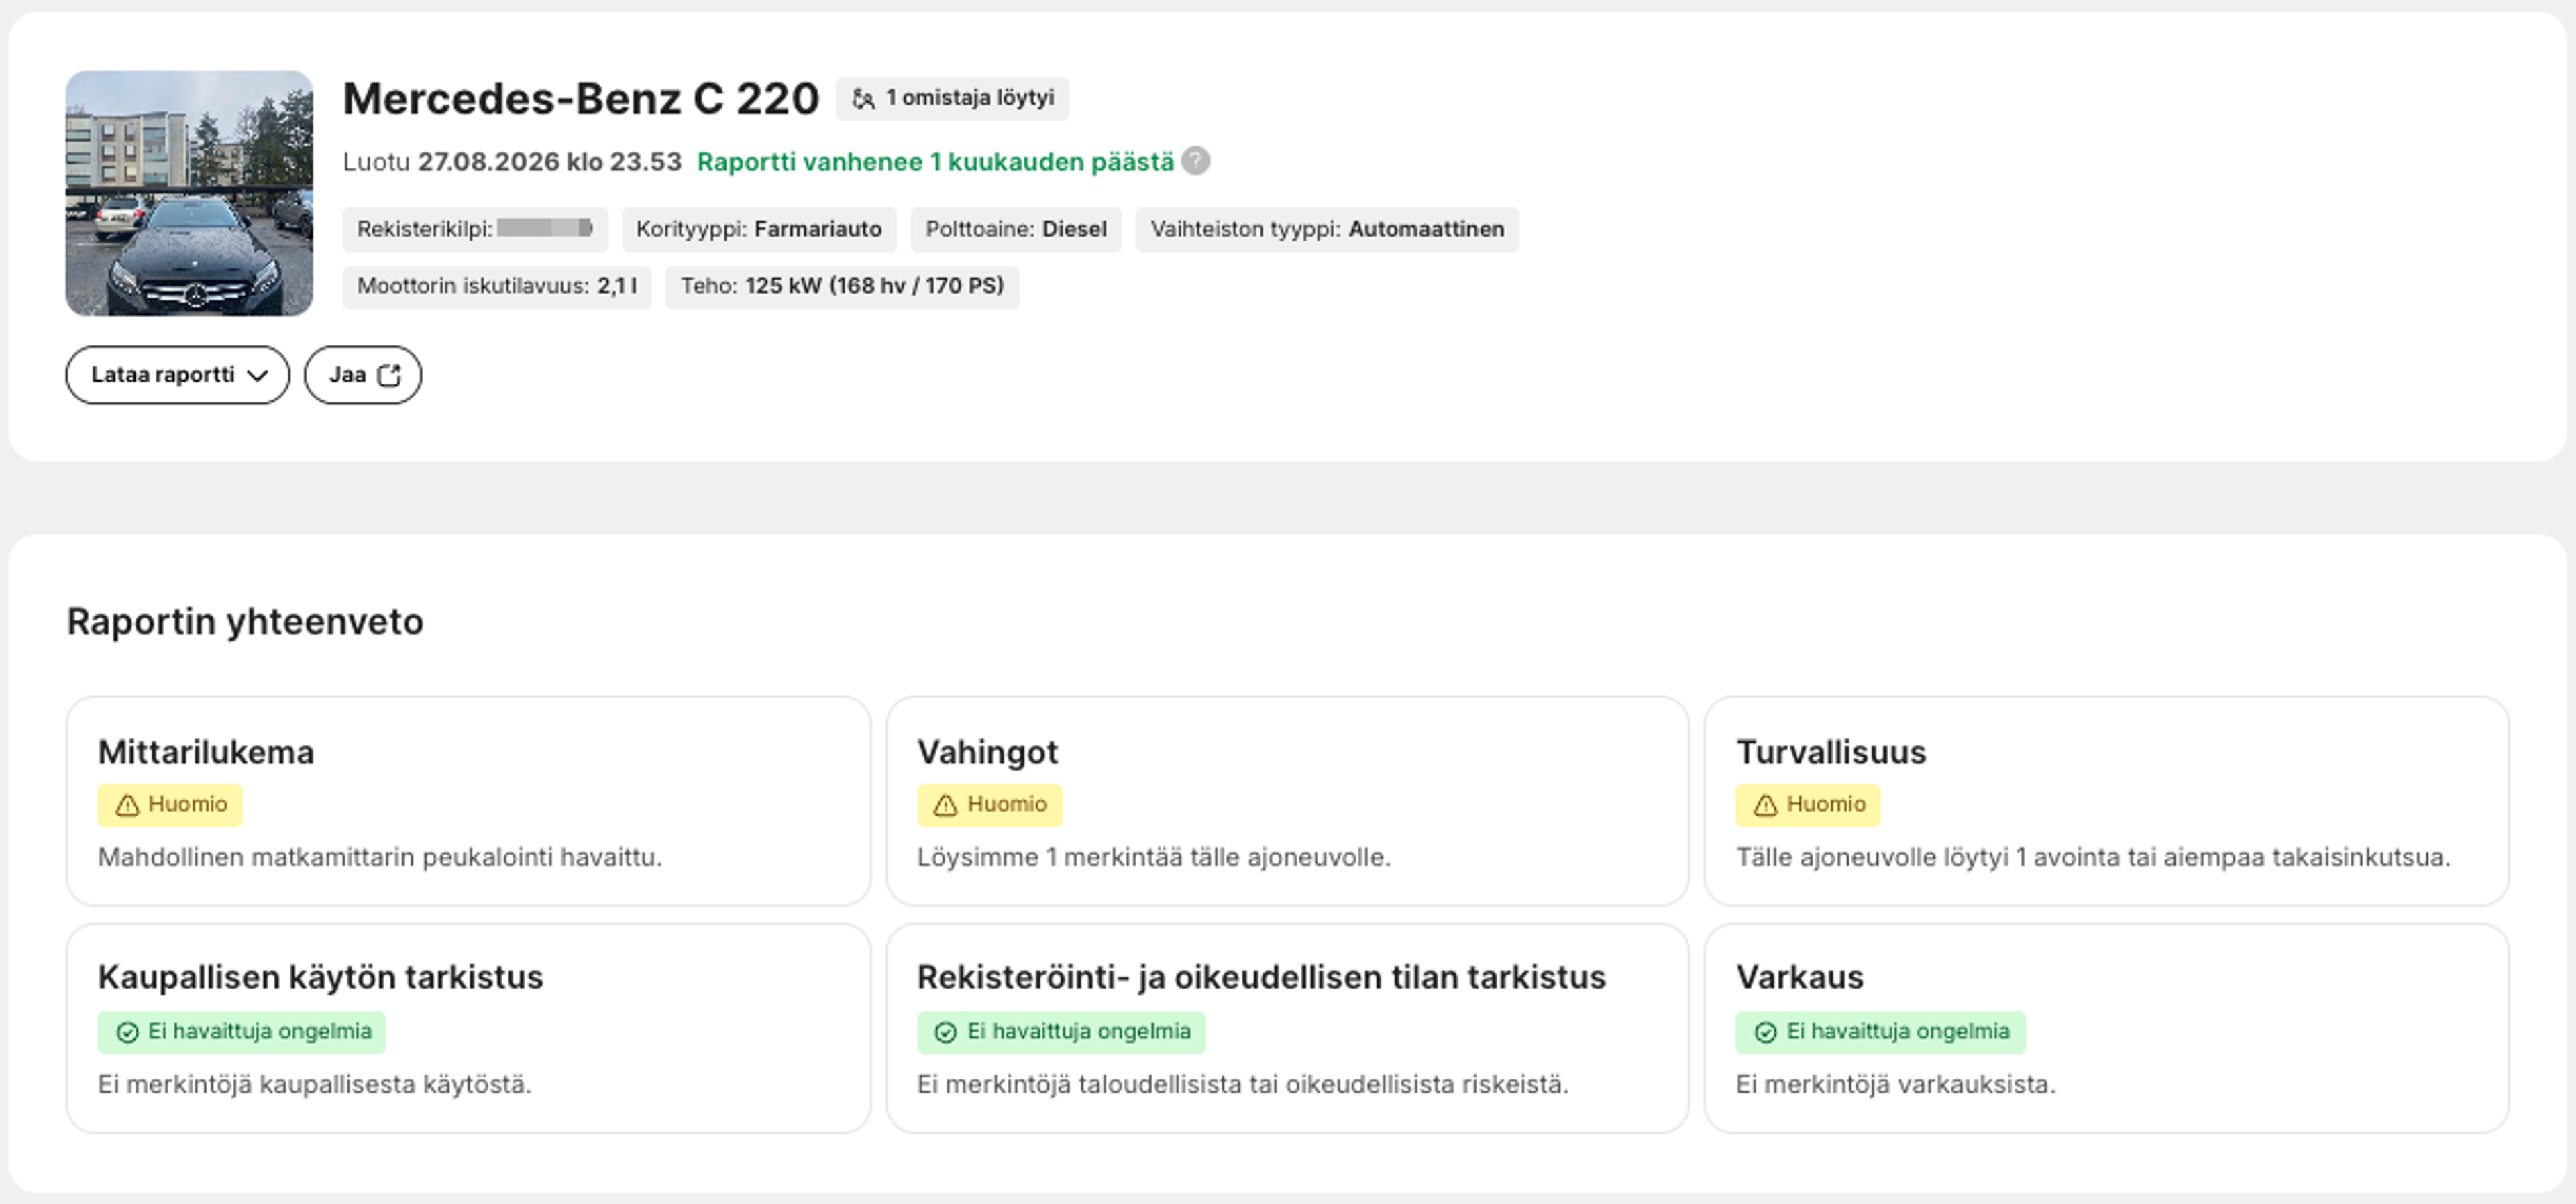
Task: Click Raportti vanhenee 1 kuukauden päästä text
Action: pos(935,162)
